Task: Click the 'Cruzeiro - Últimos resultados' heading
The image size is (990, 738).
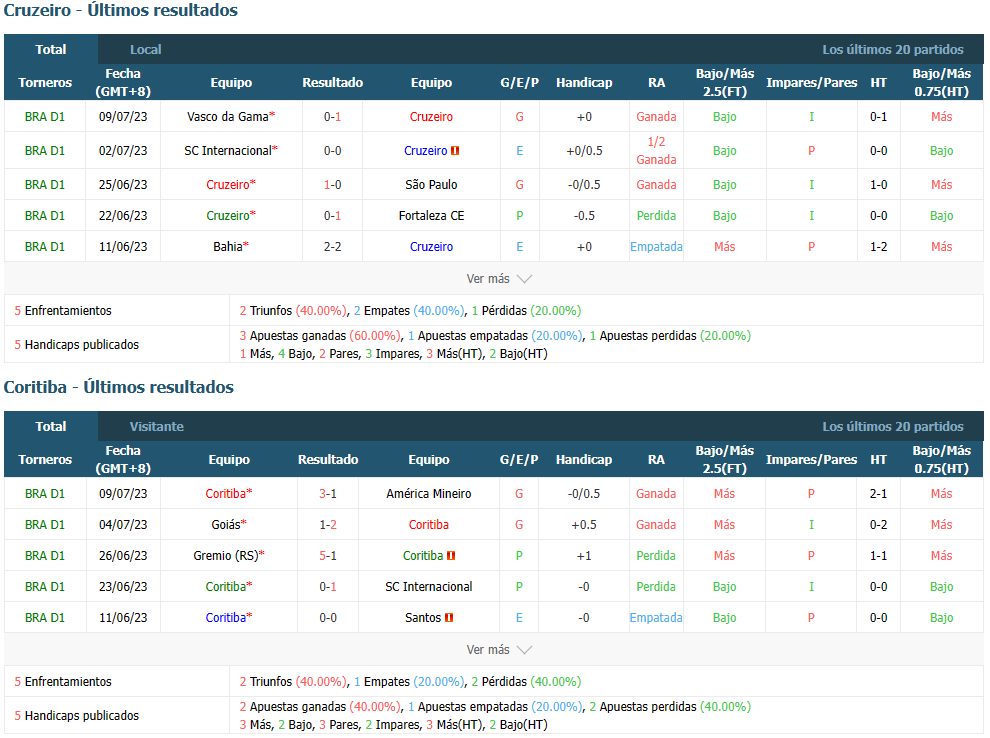Action: pos(121,10)
